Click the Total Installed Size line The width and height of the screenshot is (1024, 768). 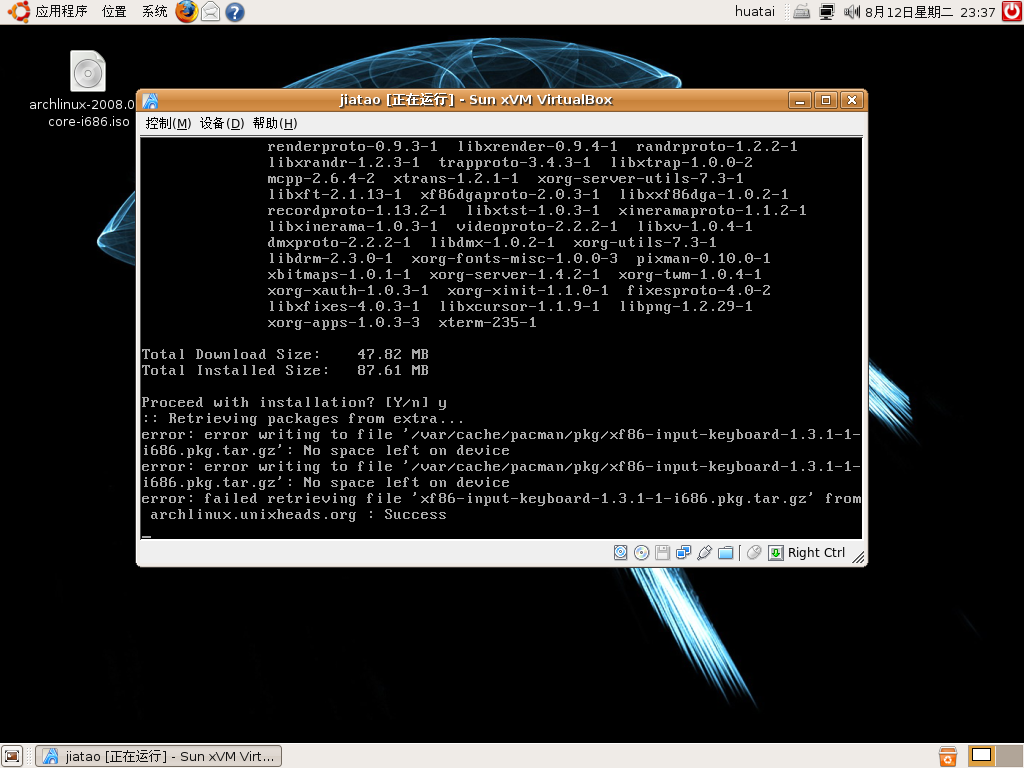(x=285, y=370)
